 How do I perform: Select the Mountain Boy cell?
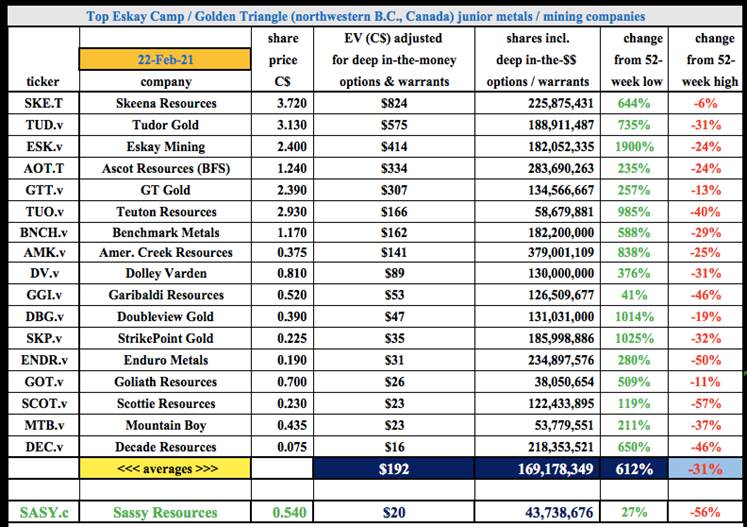165,425
